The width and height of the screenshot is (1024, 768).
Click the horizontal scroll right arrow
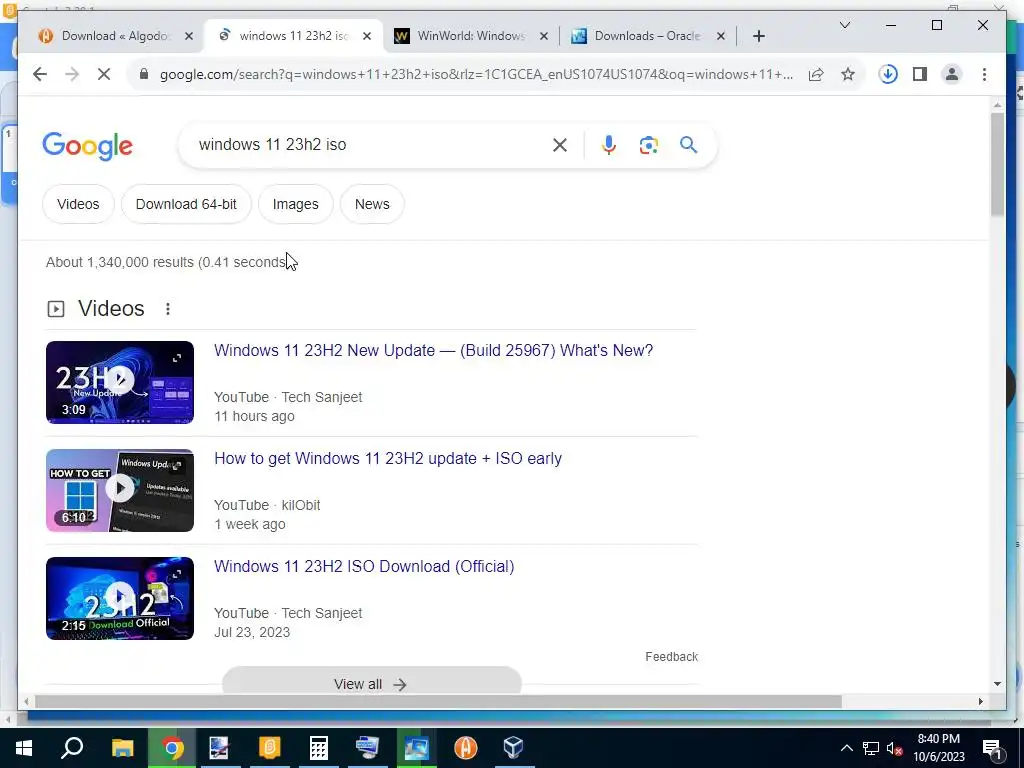(980, 701)
